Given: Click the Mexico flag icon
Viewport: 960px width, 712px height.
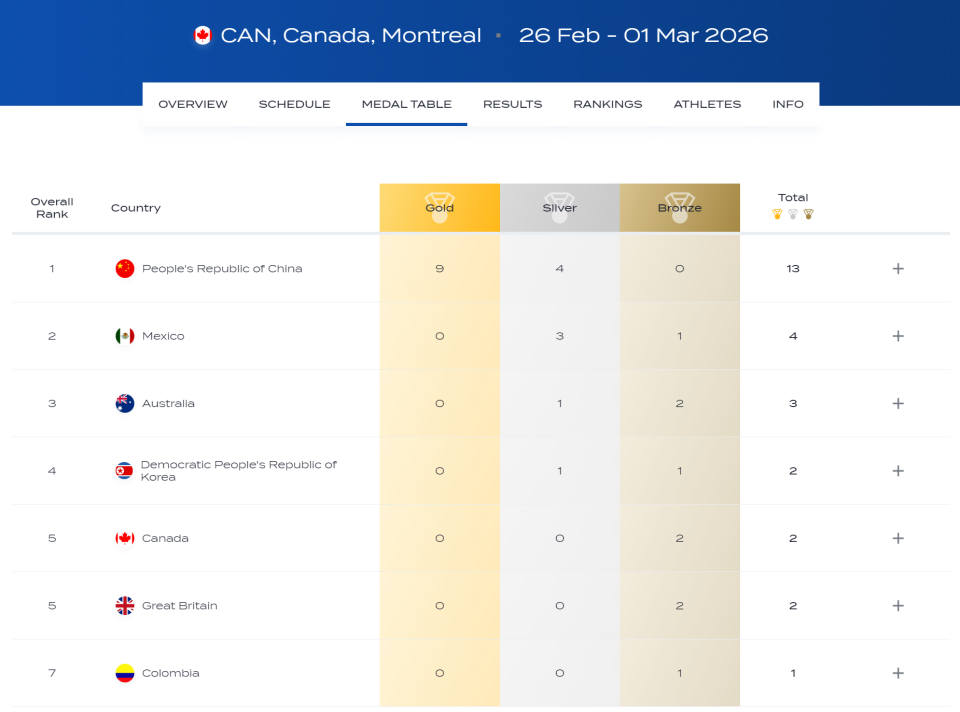Looking at the screenshot, I should click(x=125, y=336).
